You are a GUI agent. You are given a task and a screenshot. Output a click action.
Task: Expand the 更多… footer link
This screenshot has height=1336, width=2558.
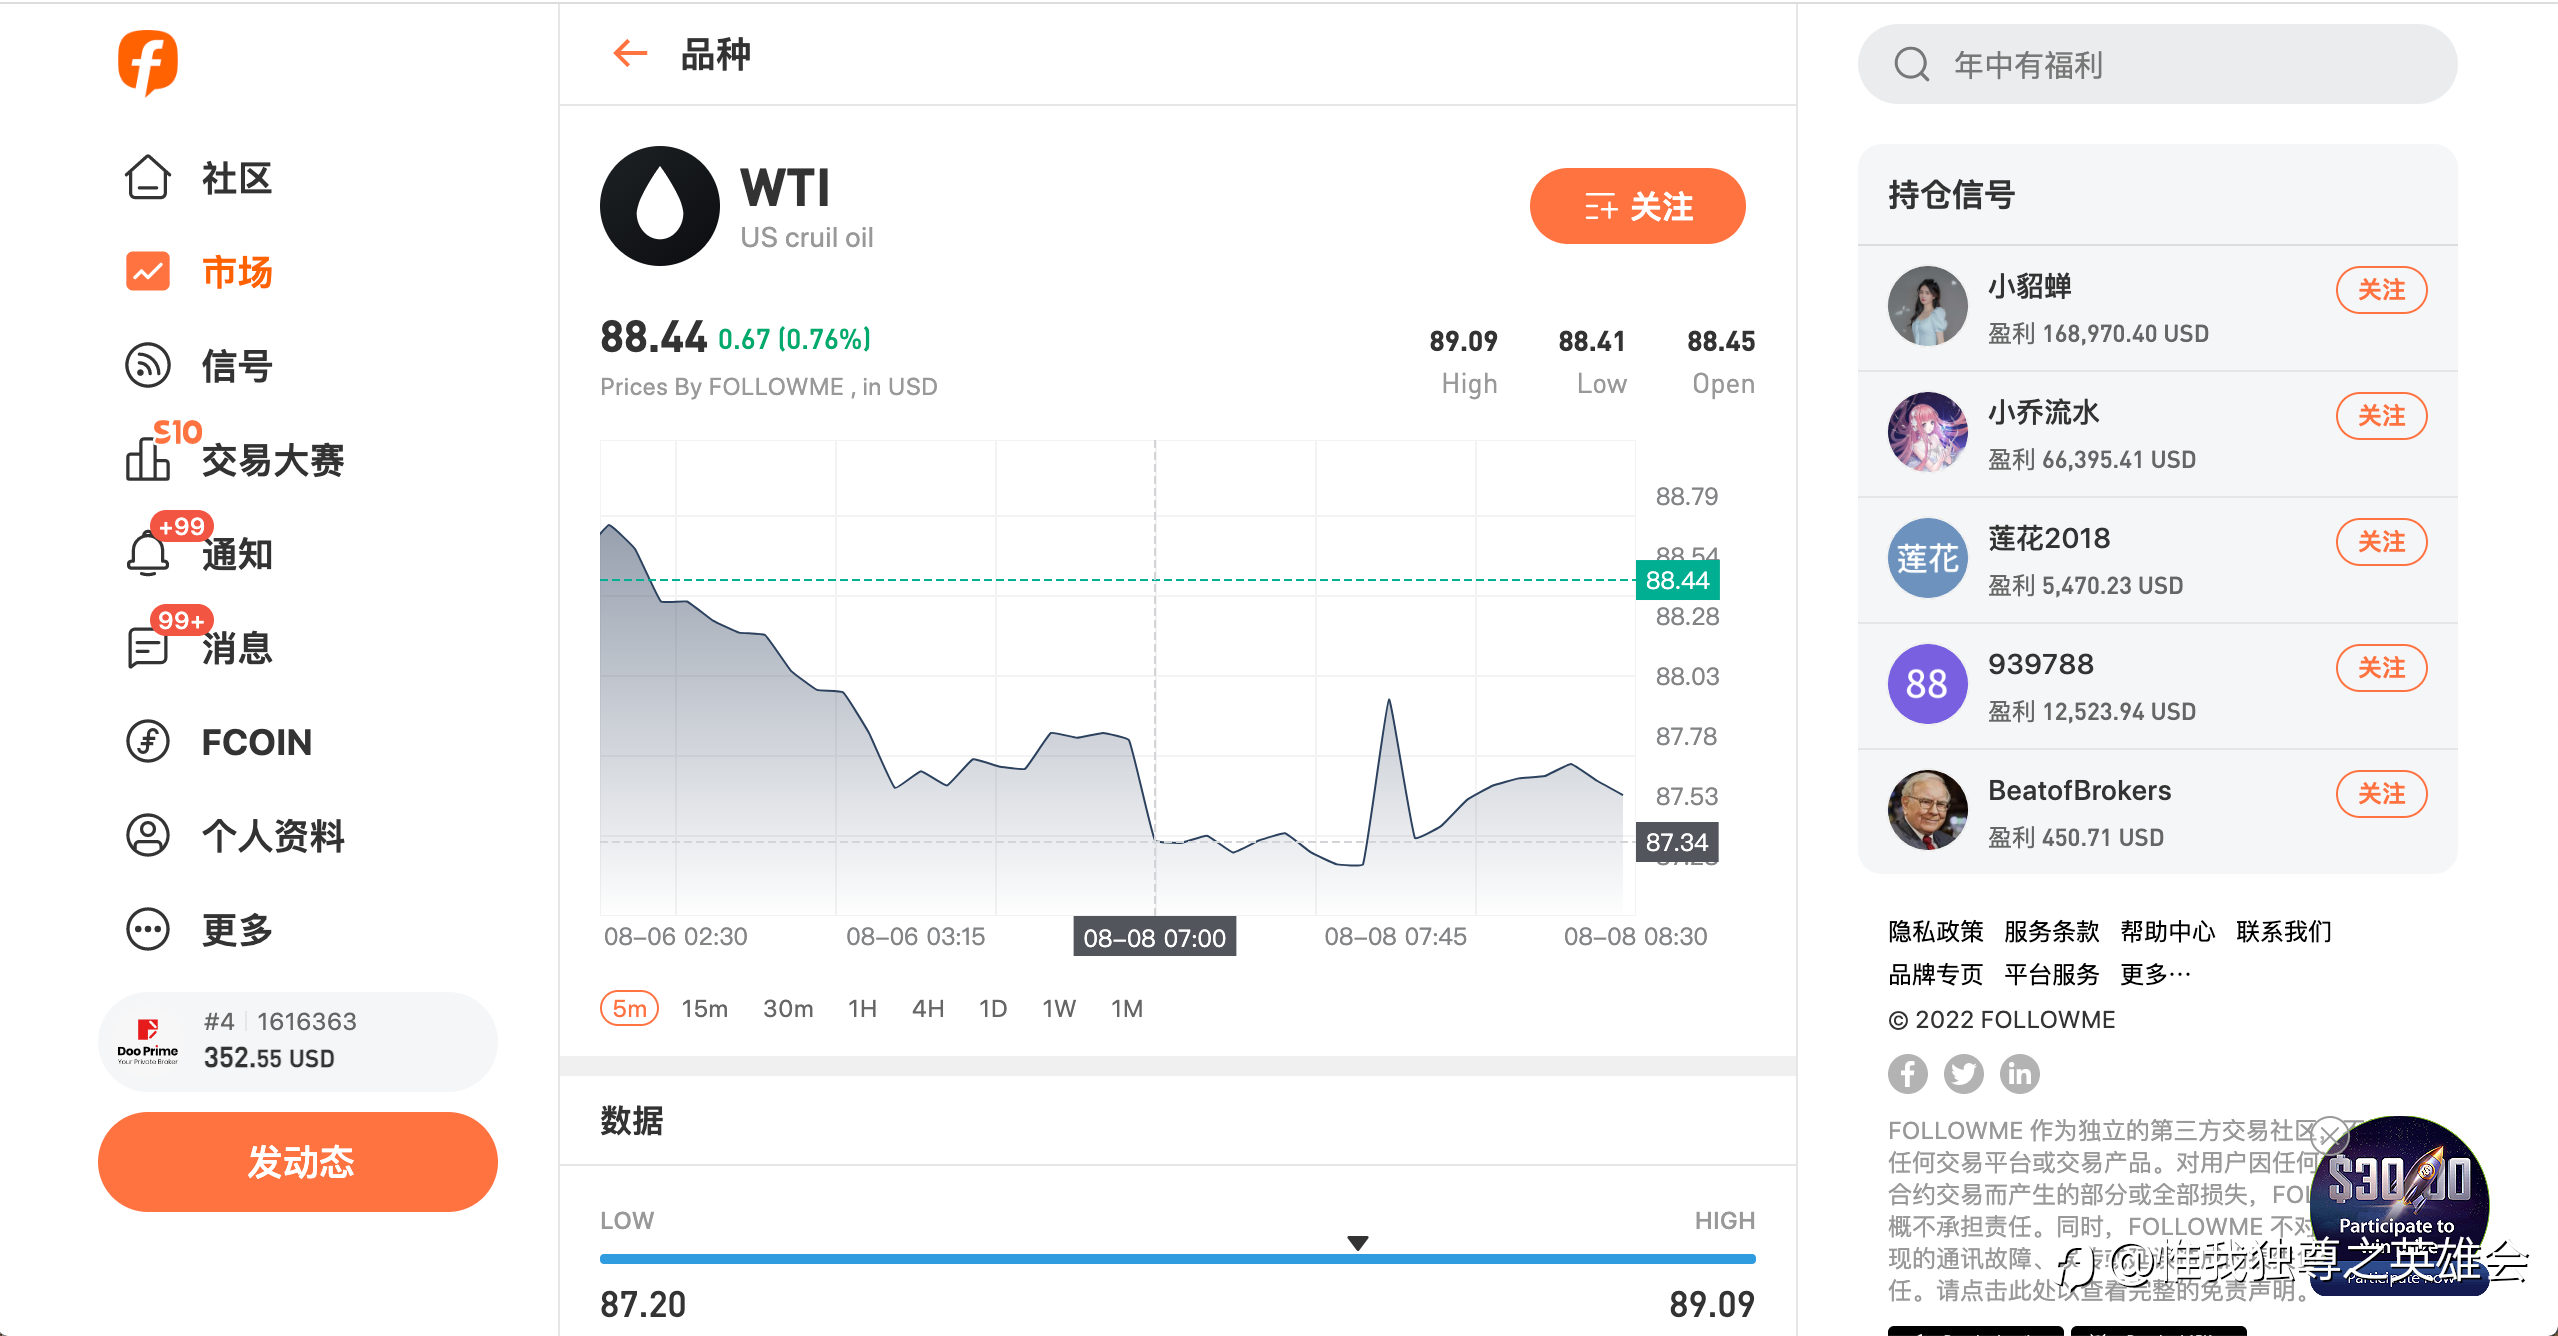pyautogui.click(x=2155, y=974)
